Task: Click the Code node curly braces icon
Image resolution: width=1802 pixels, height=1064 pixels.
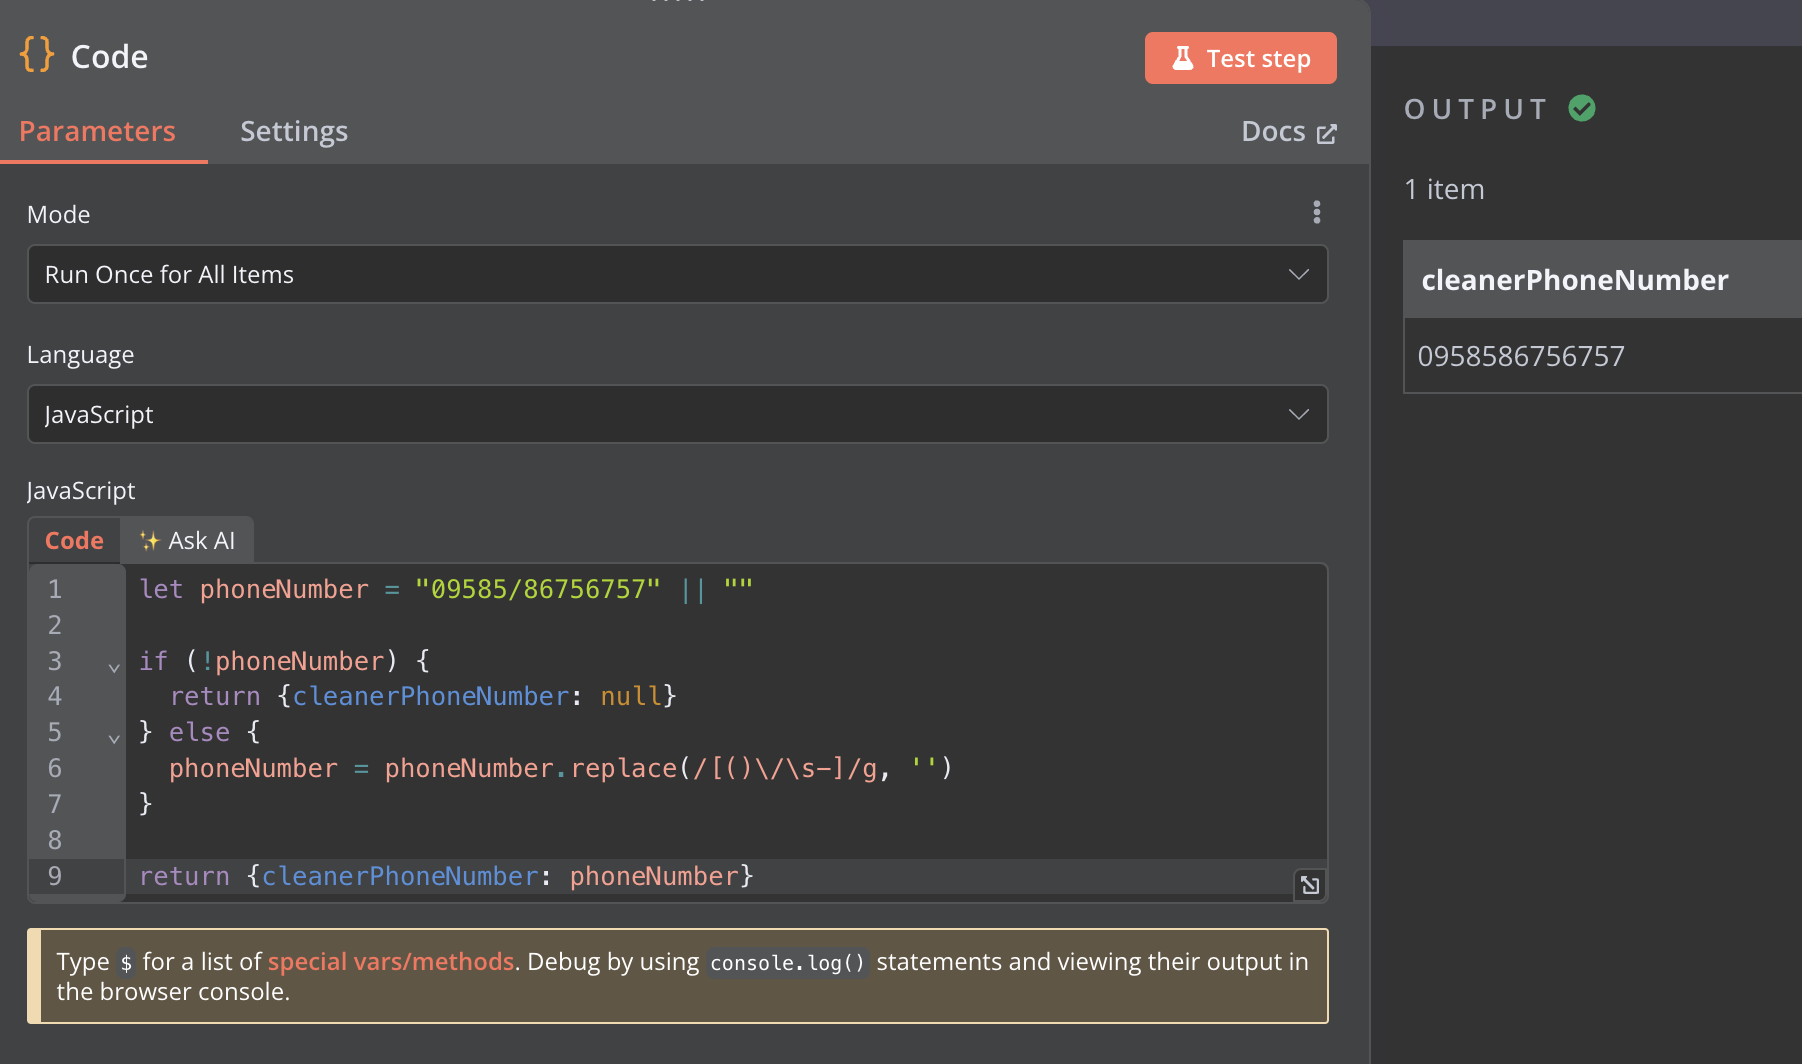Action: click(x=37, y=55)
